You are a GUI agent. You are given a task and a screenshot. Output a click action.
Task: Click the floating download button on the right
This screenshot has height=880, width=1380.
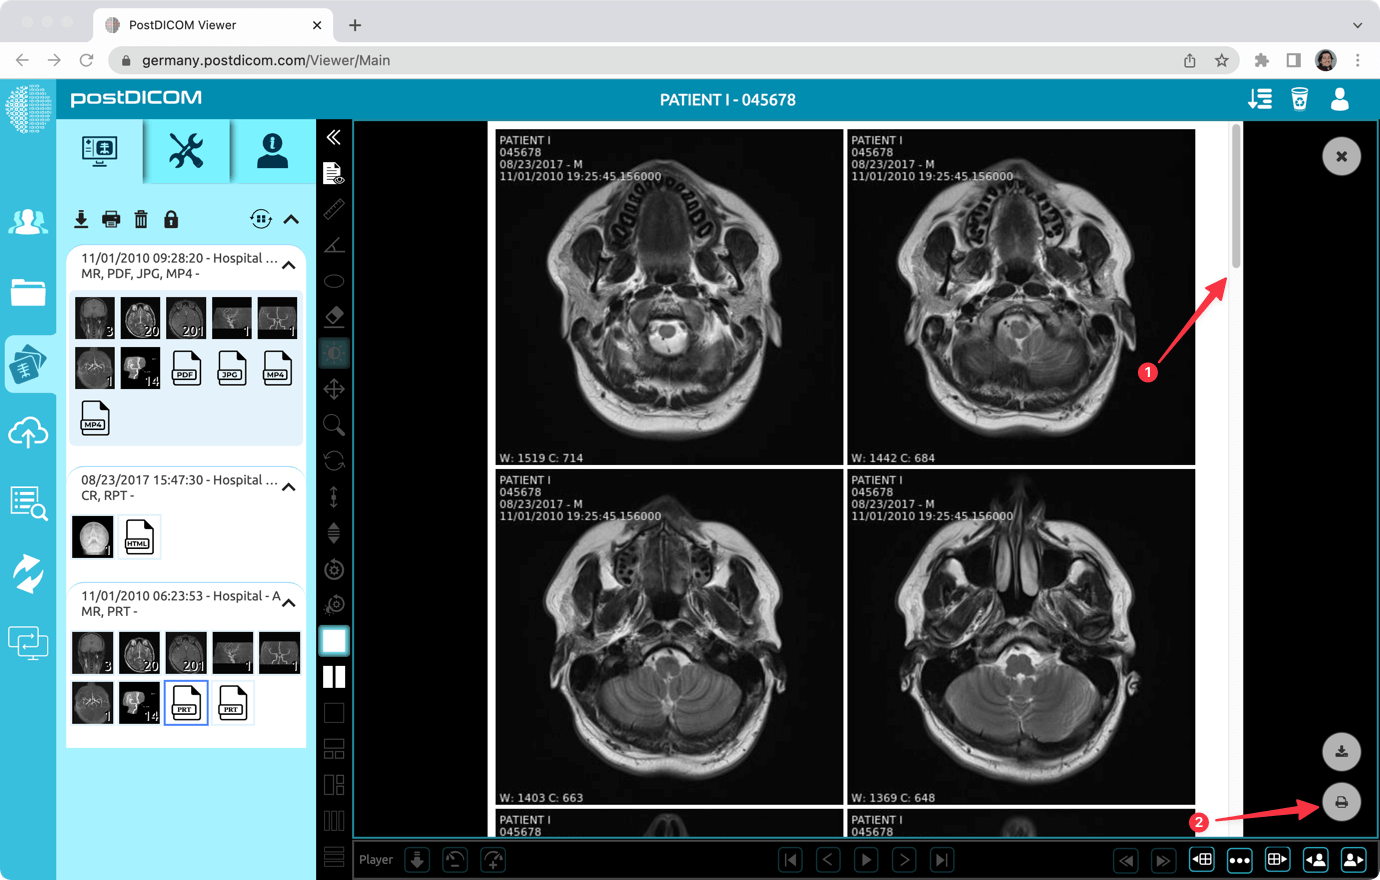1341,751
